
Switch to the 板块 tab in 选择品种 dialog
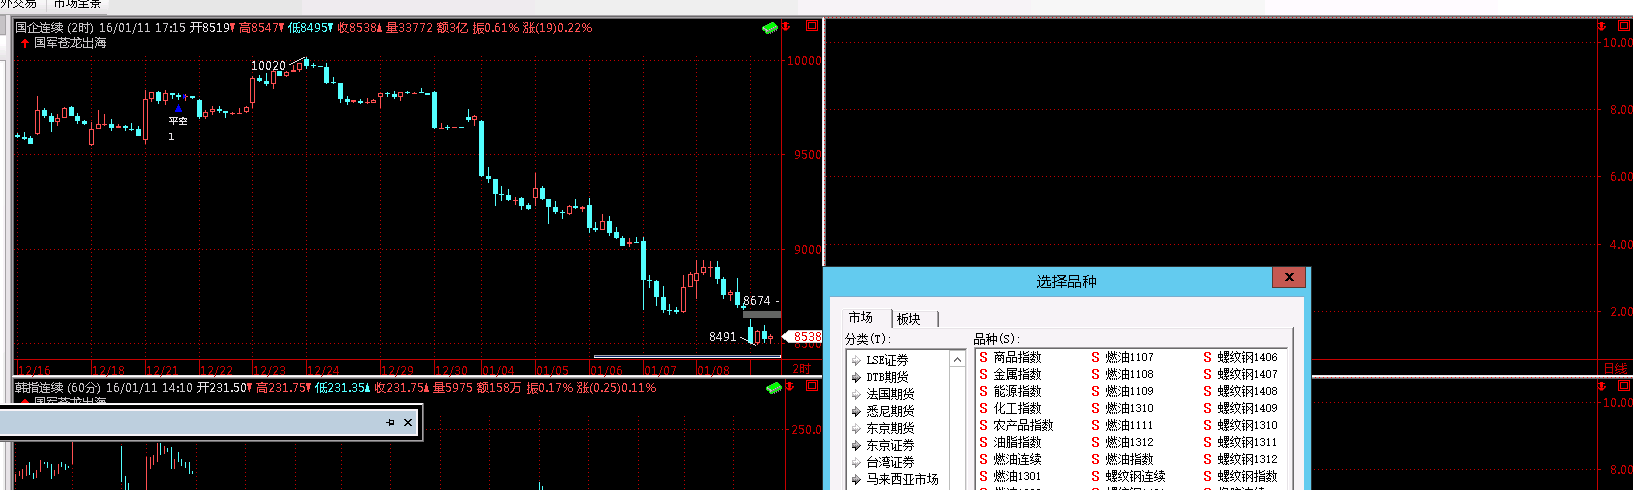[909, 319]
